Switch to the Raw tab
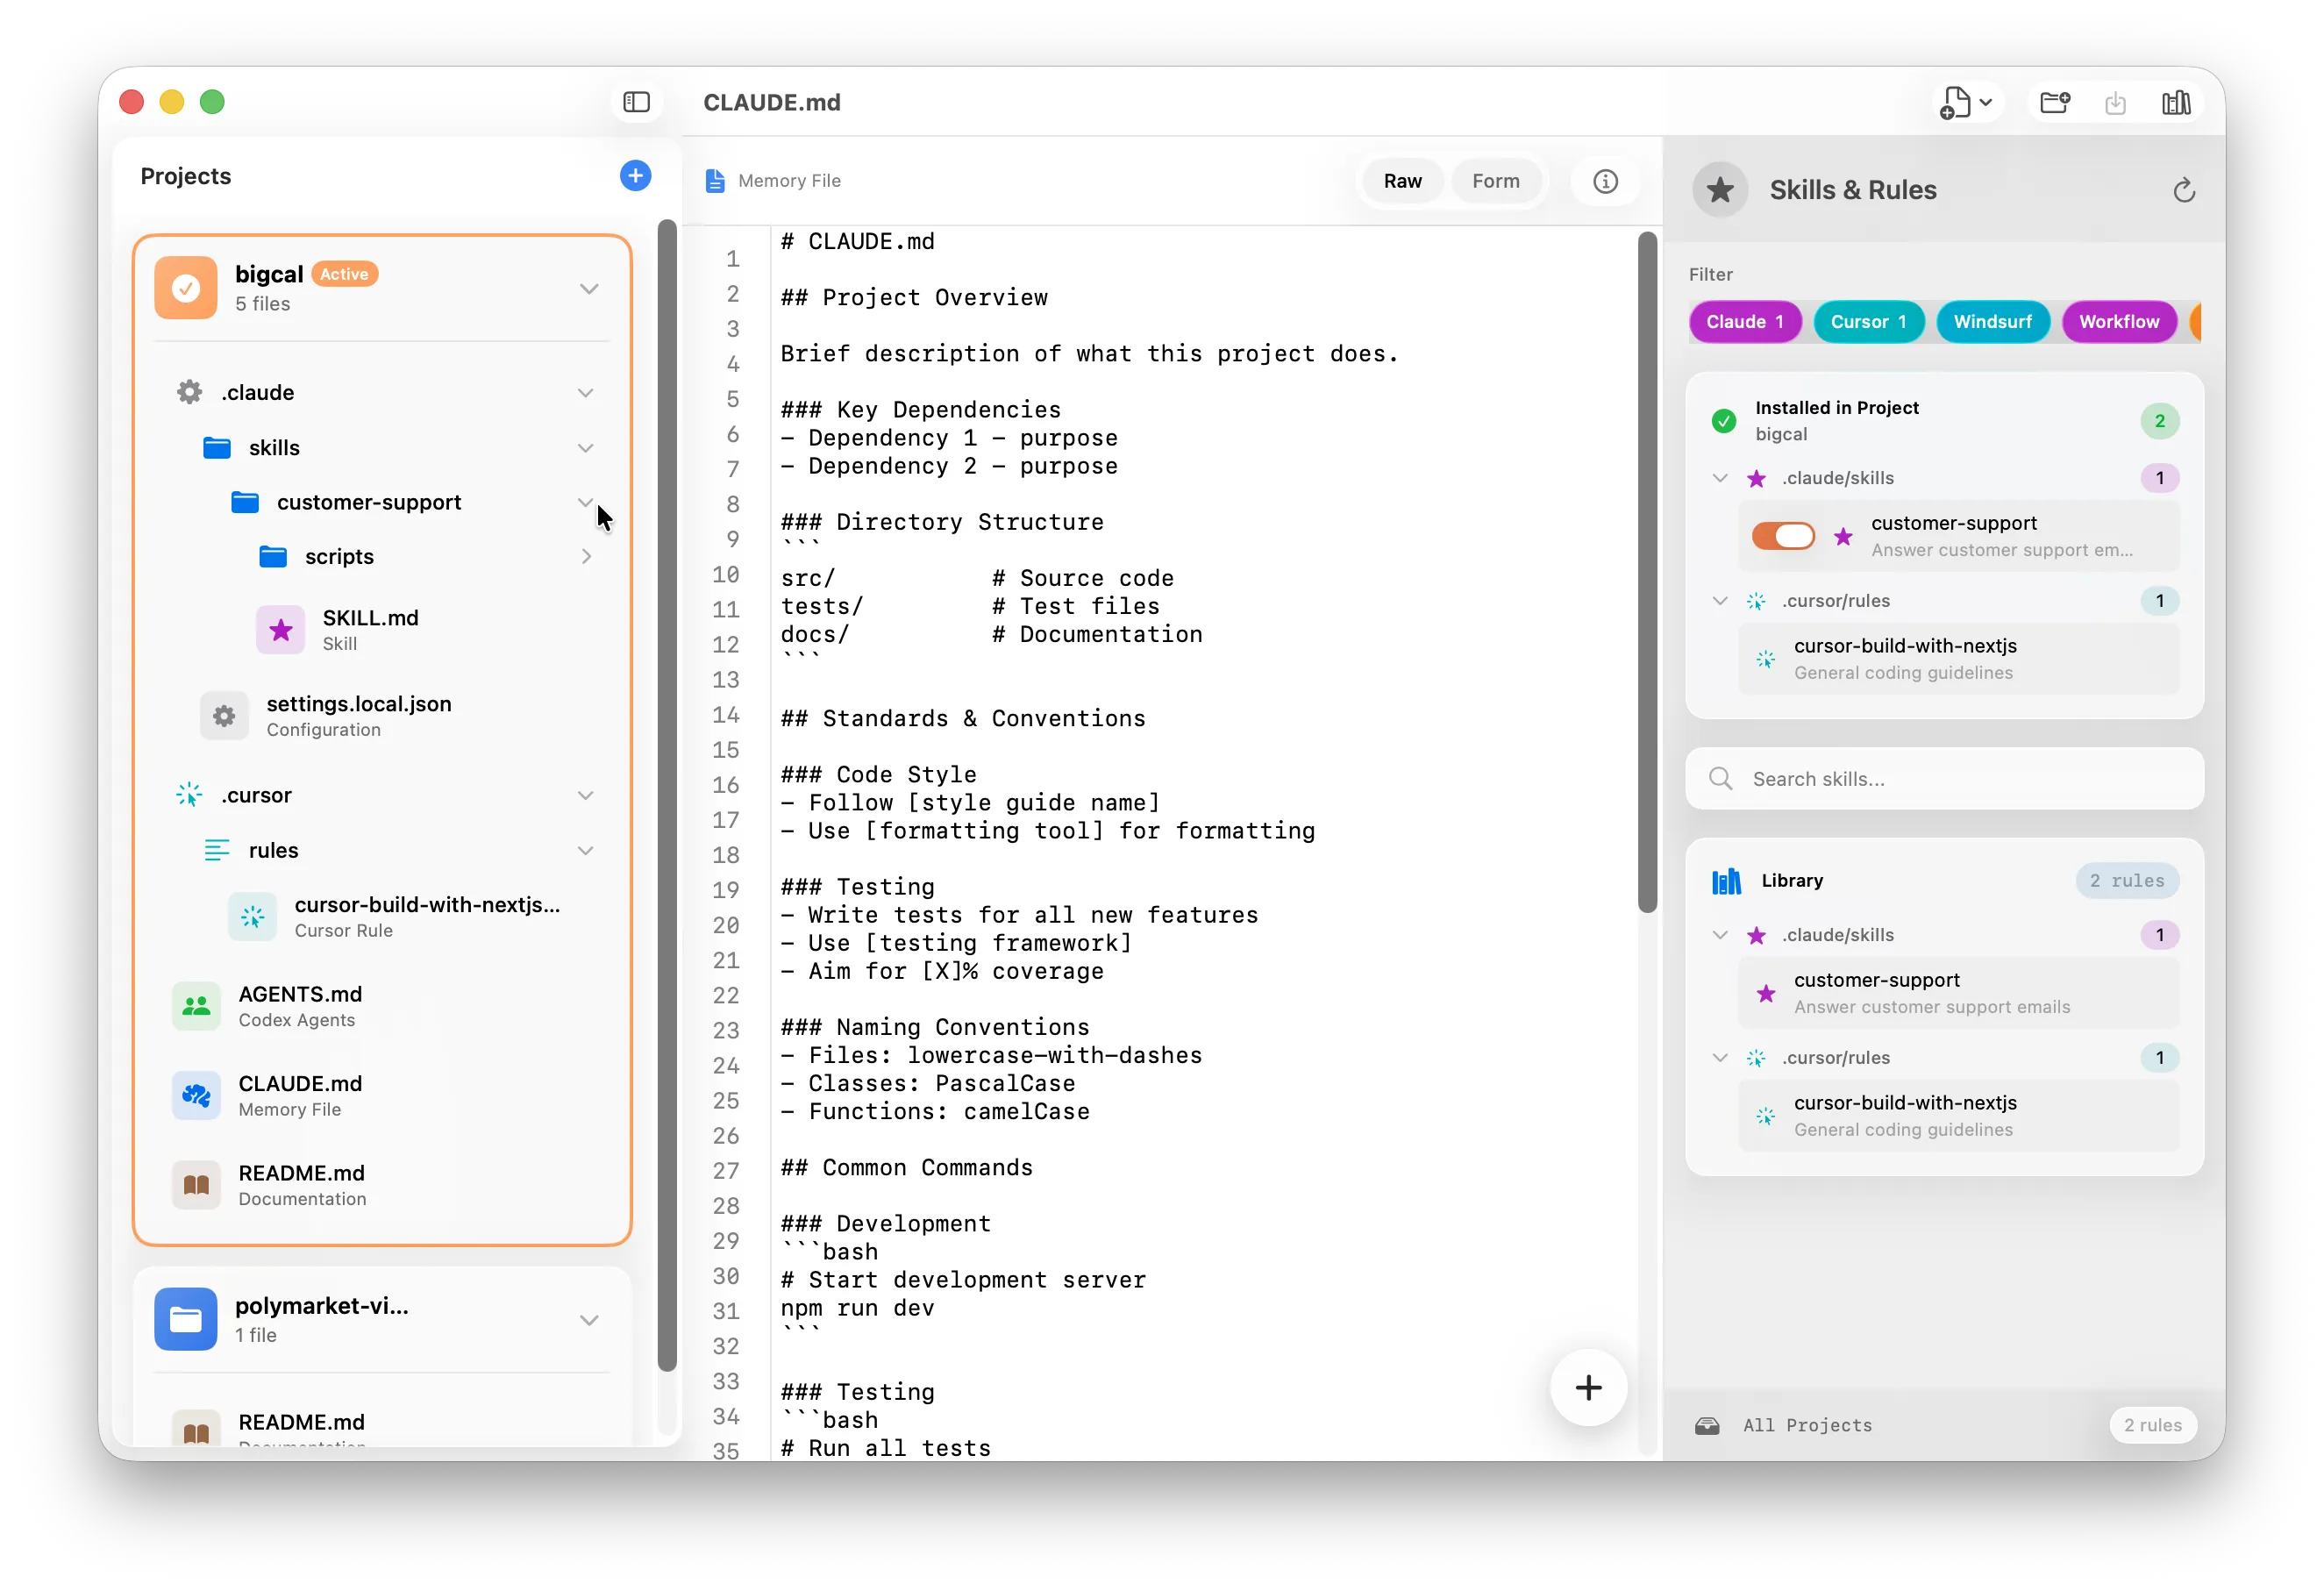2324x1591 pixels. pyautogui.click(x=1402, y=181)
